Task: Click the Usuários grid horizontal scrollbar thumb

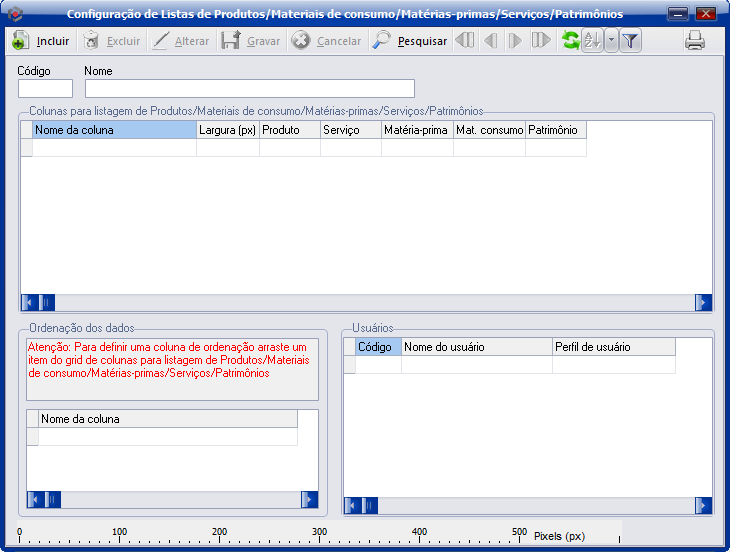Action: click(x=370, y=505)
